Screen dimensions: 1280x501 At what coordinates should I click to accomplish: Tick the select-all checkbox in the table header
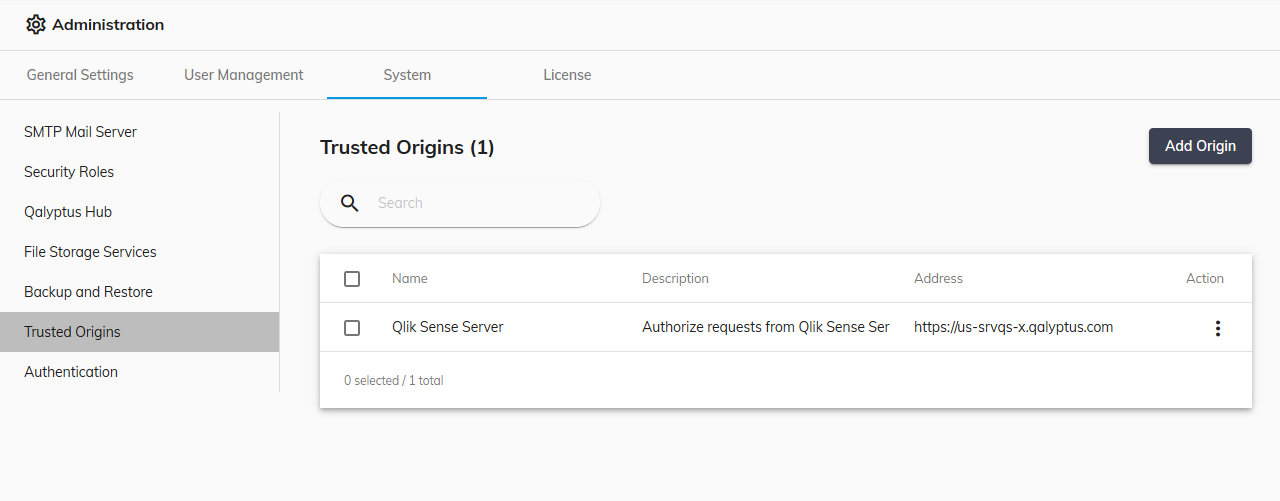click(352, 279)
